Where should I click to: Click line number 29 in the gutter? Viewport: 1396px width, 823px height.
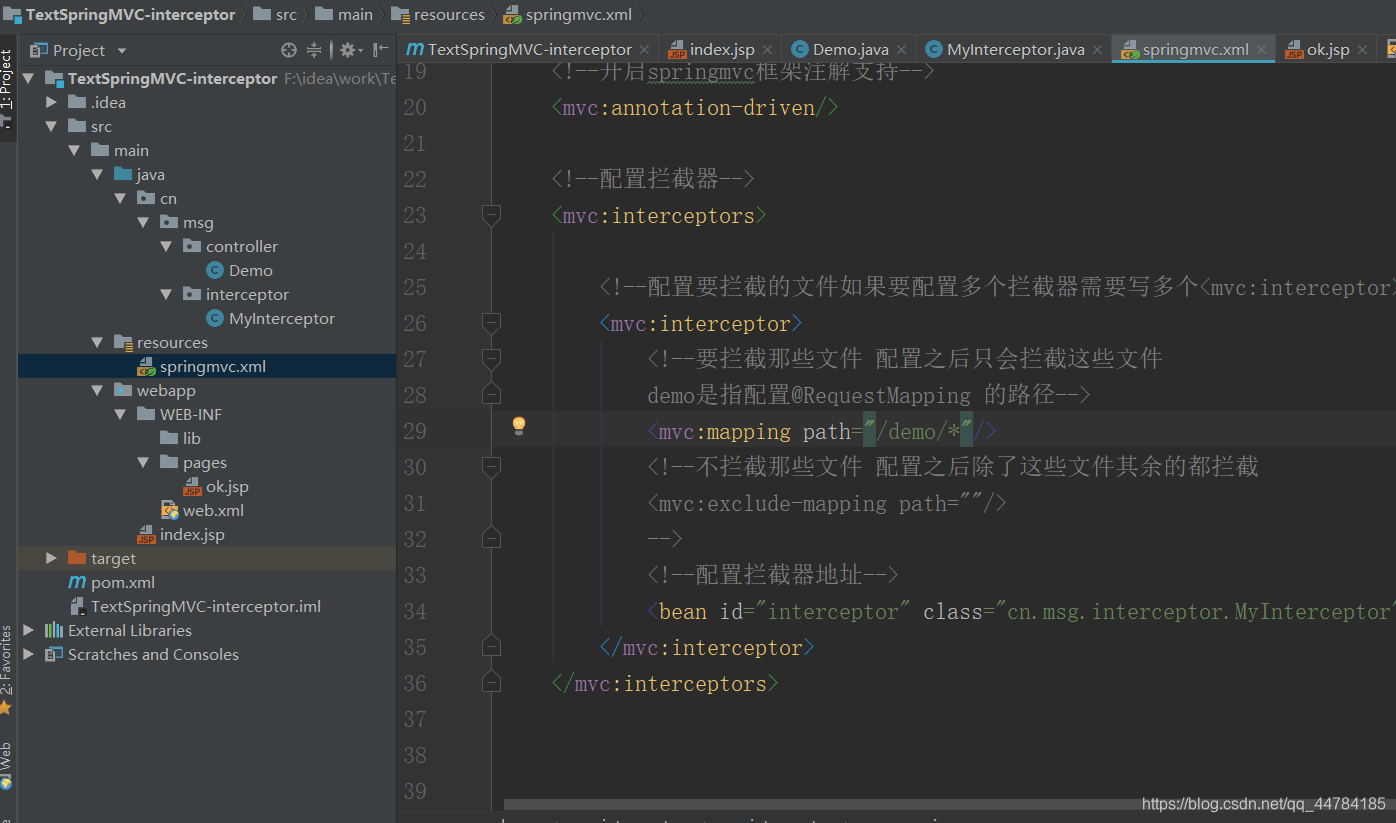pyautogui.click(x=414, y=431)
